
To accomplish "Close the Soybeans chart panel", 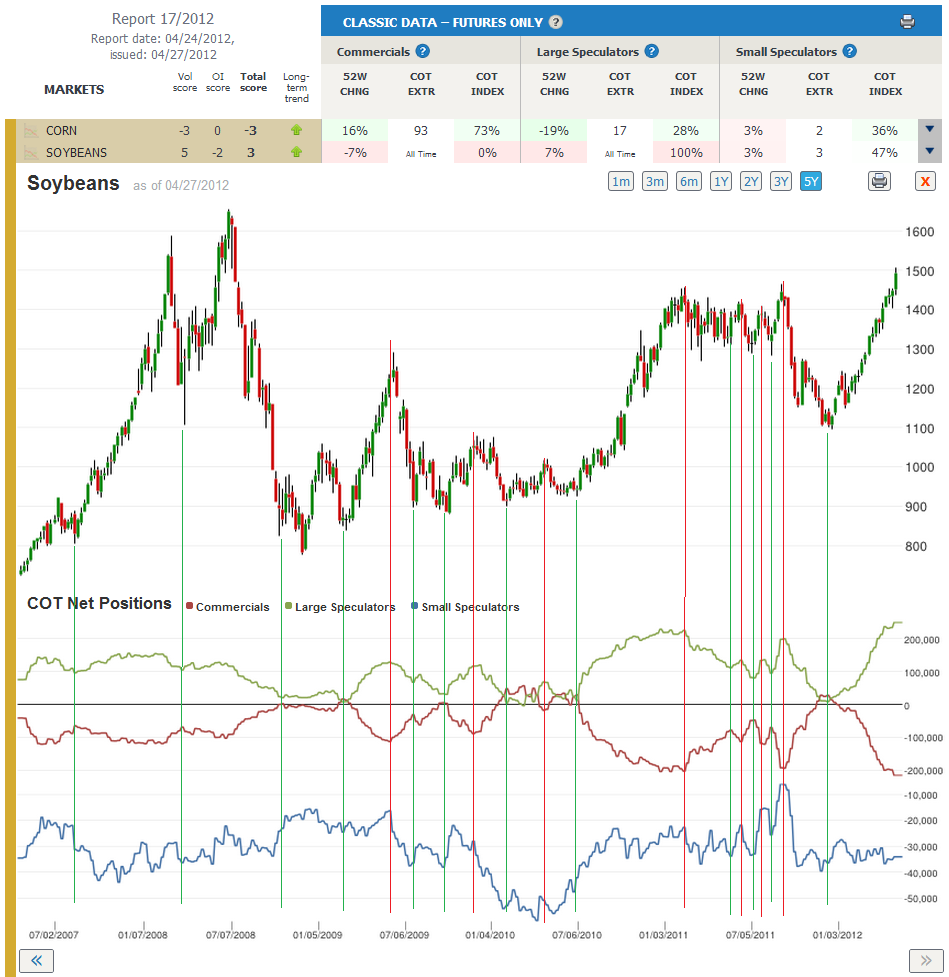I will click(x=925, y=181).
